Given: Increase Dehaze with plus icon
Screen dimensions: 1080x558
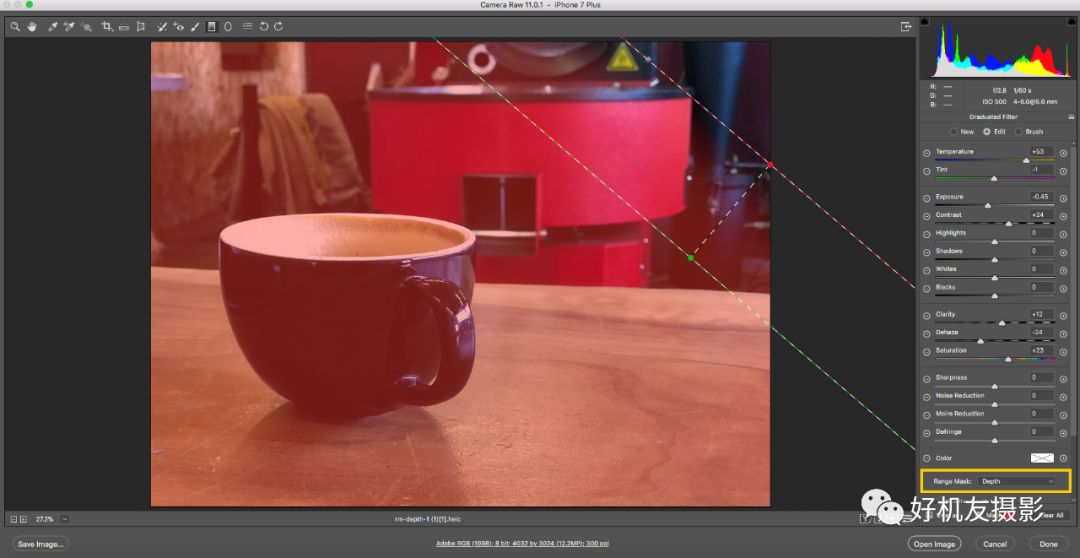Looking at the screenshot, I should 1063,333.
